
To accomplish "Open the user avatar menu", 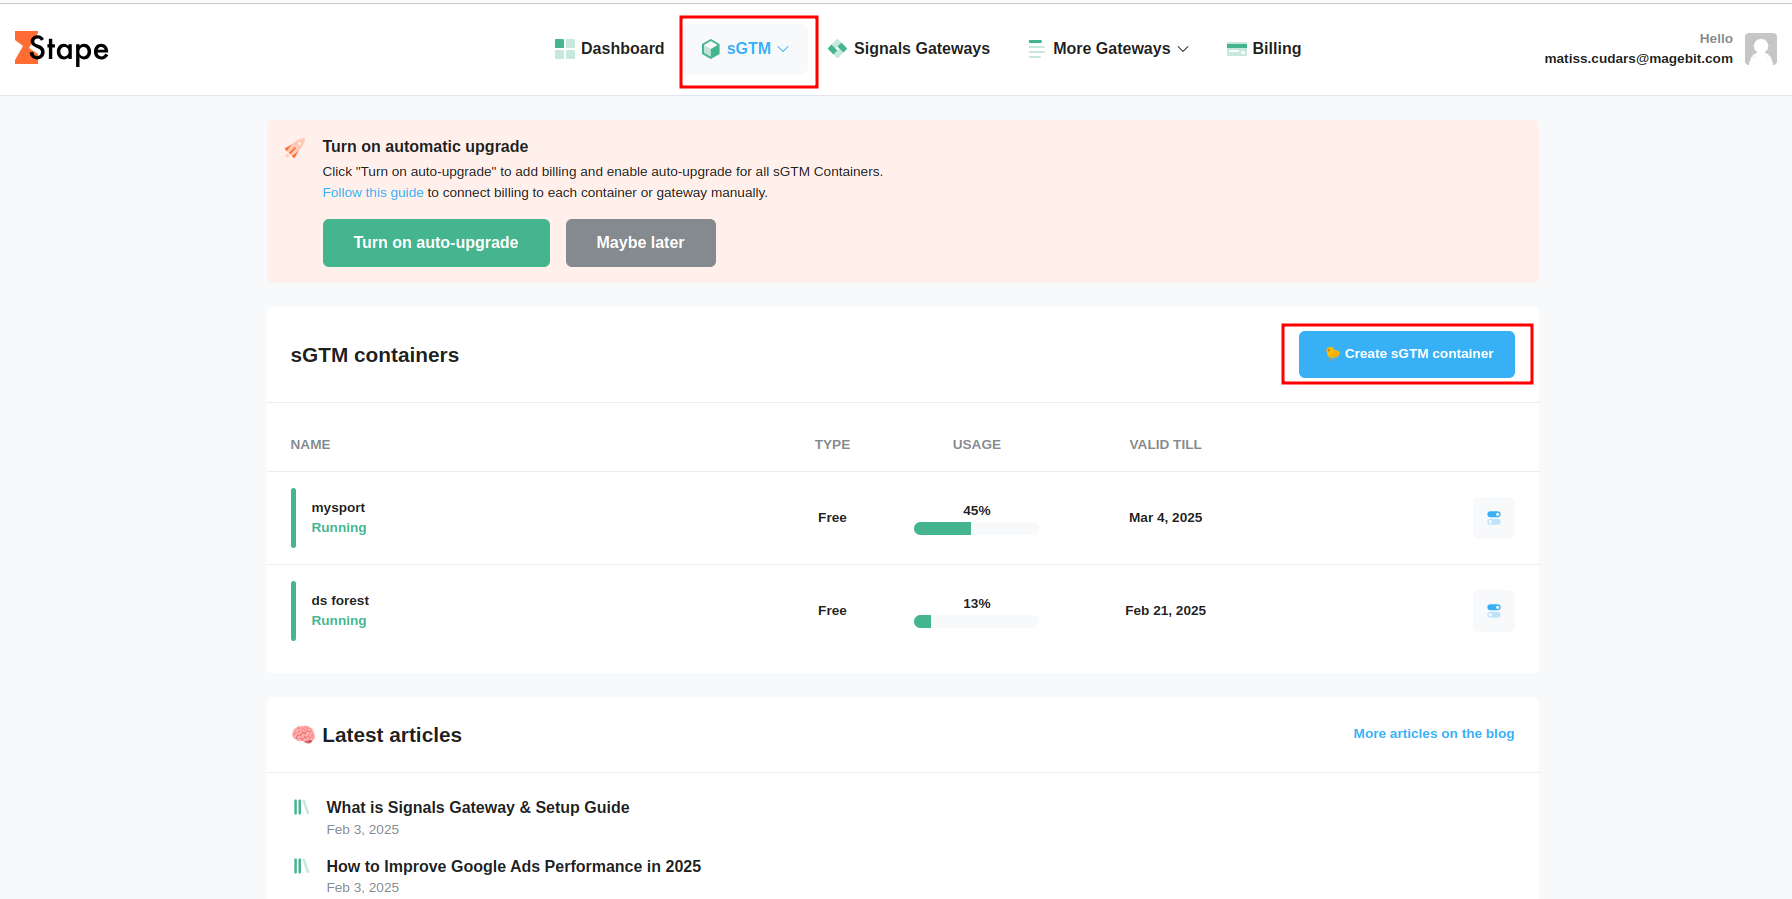I will click(1761, 48).
